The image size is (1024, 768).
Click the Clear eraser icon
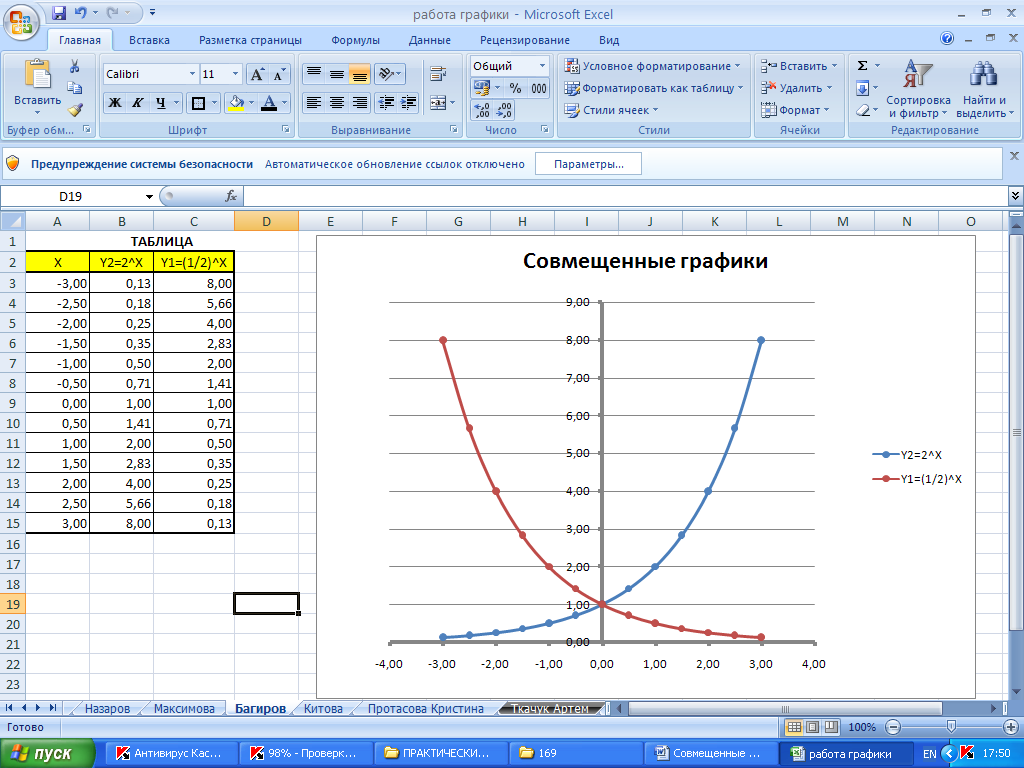[863, 110]
